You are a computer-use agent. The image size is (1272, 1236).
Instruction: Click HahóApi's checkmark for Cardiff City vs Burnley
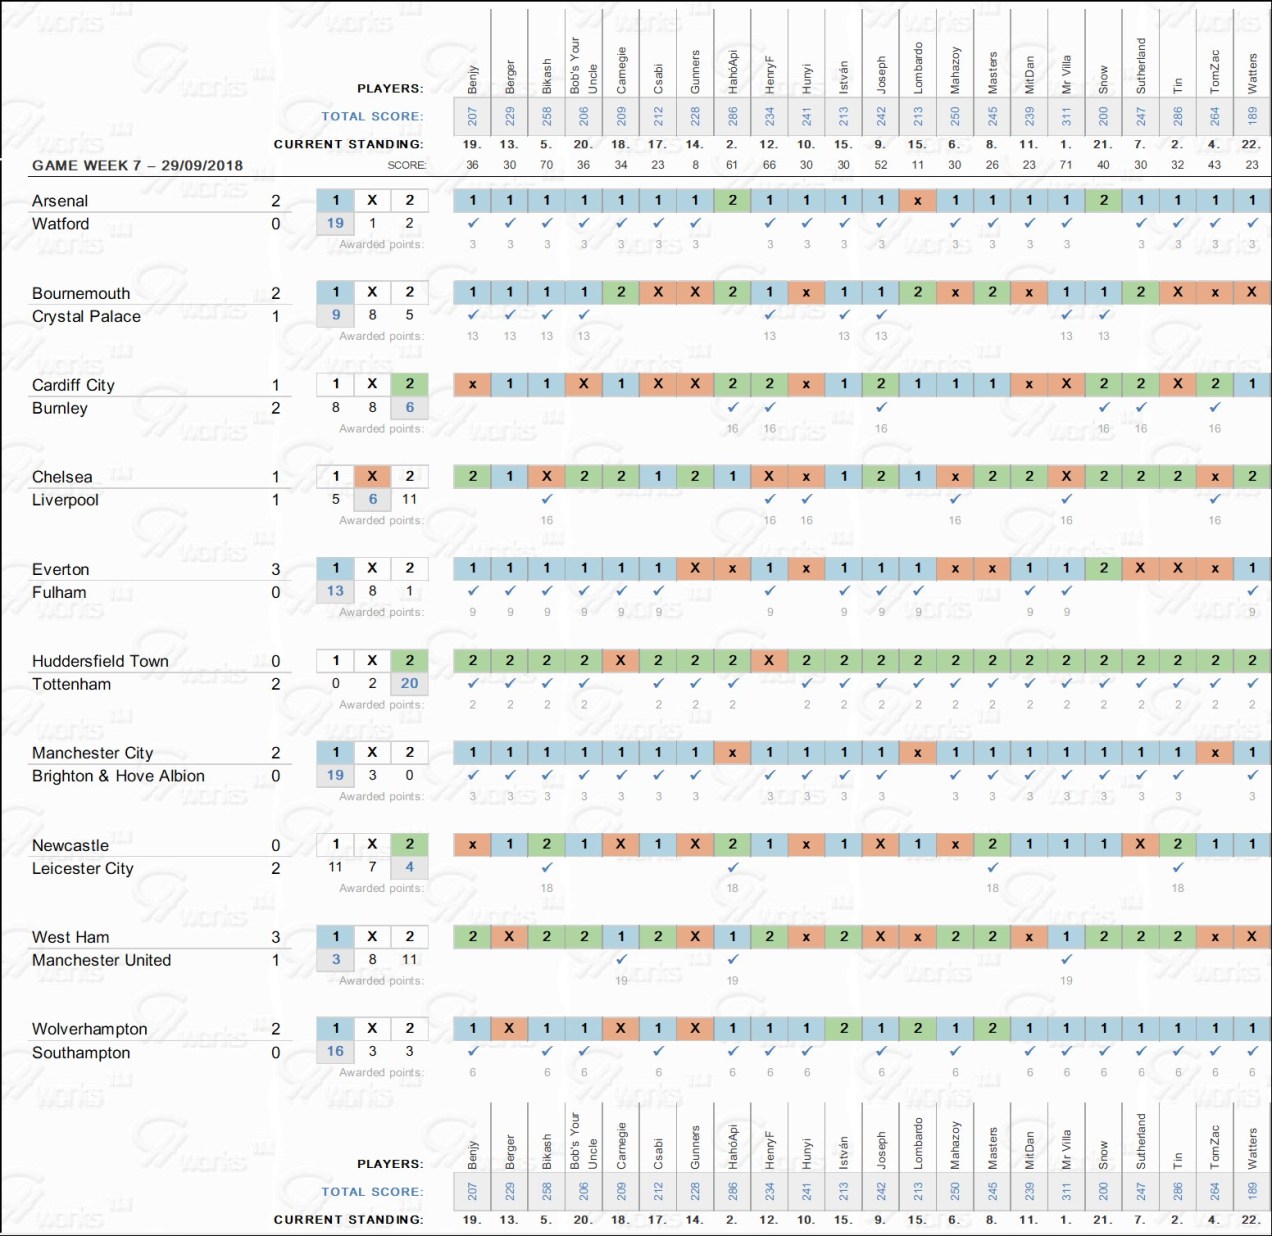733,407
